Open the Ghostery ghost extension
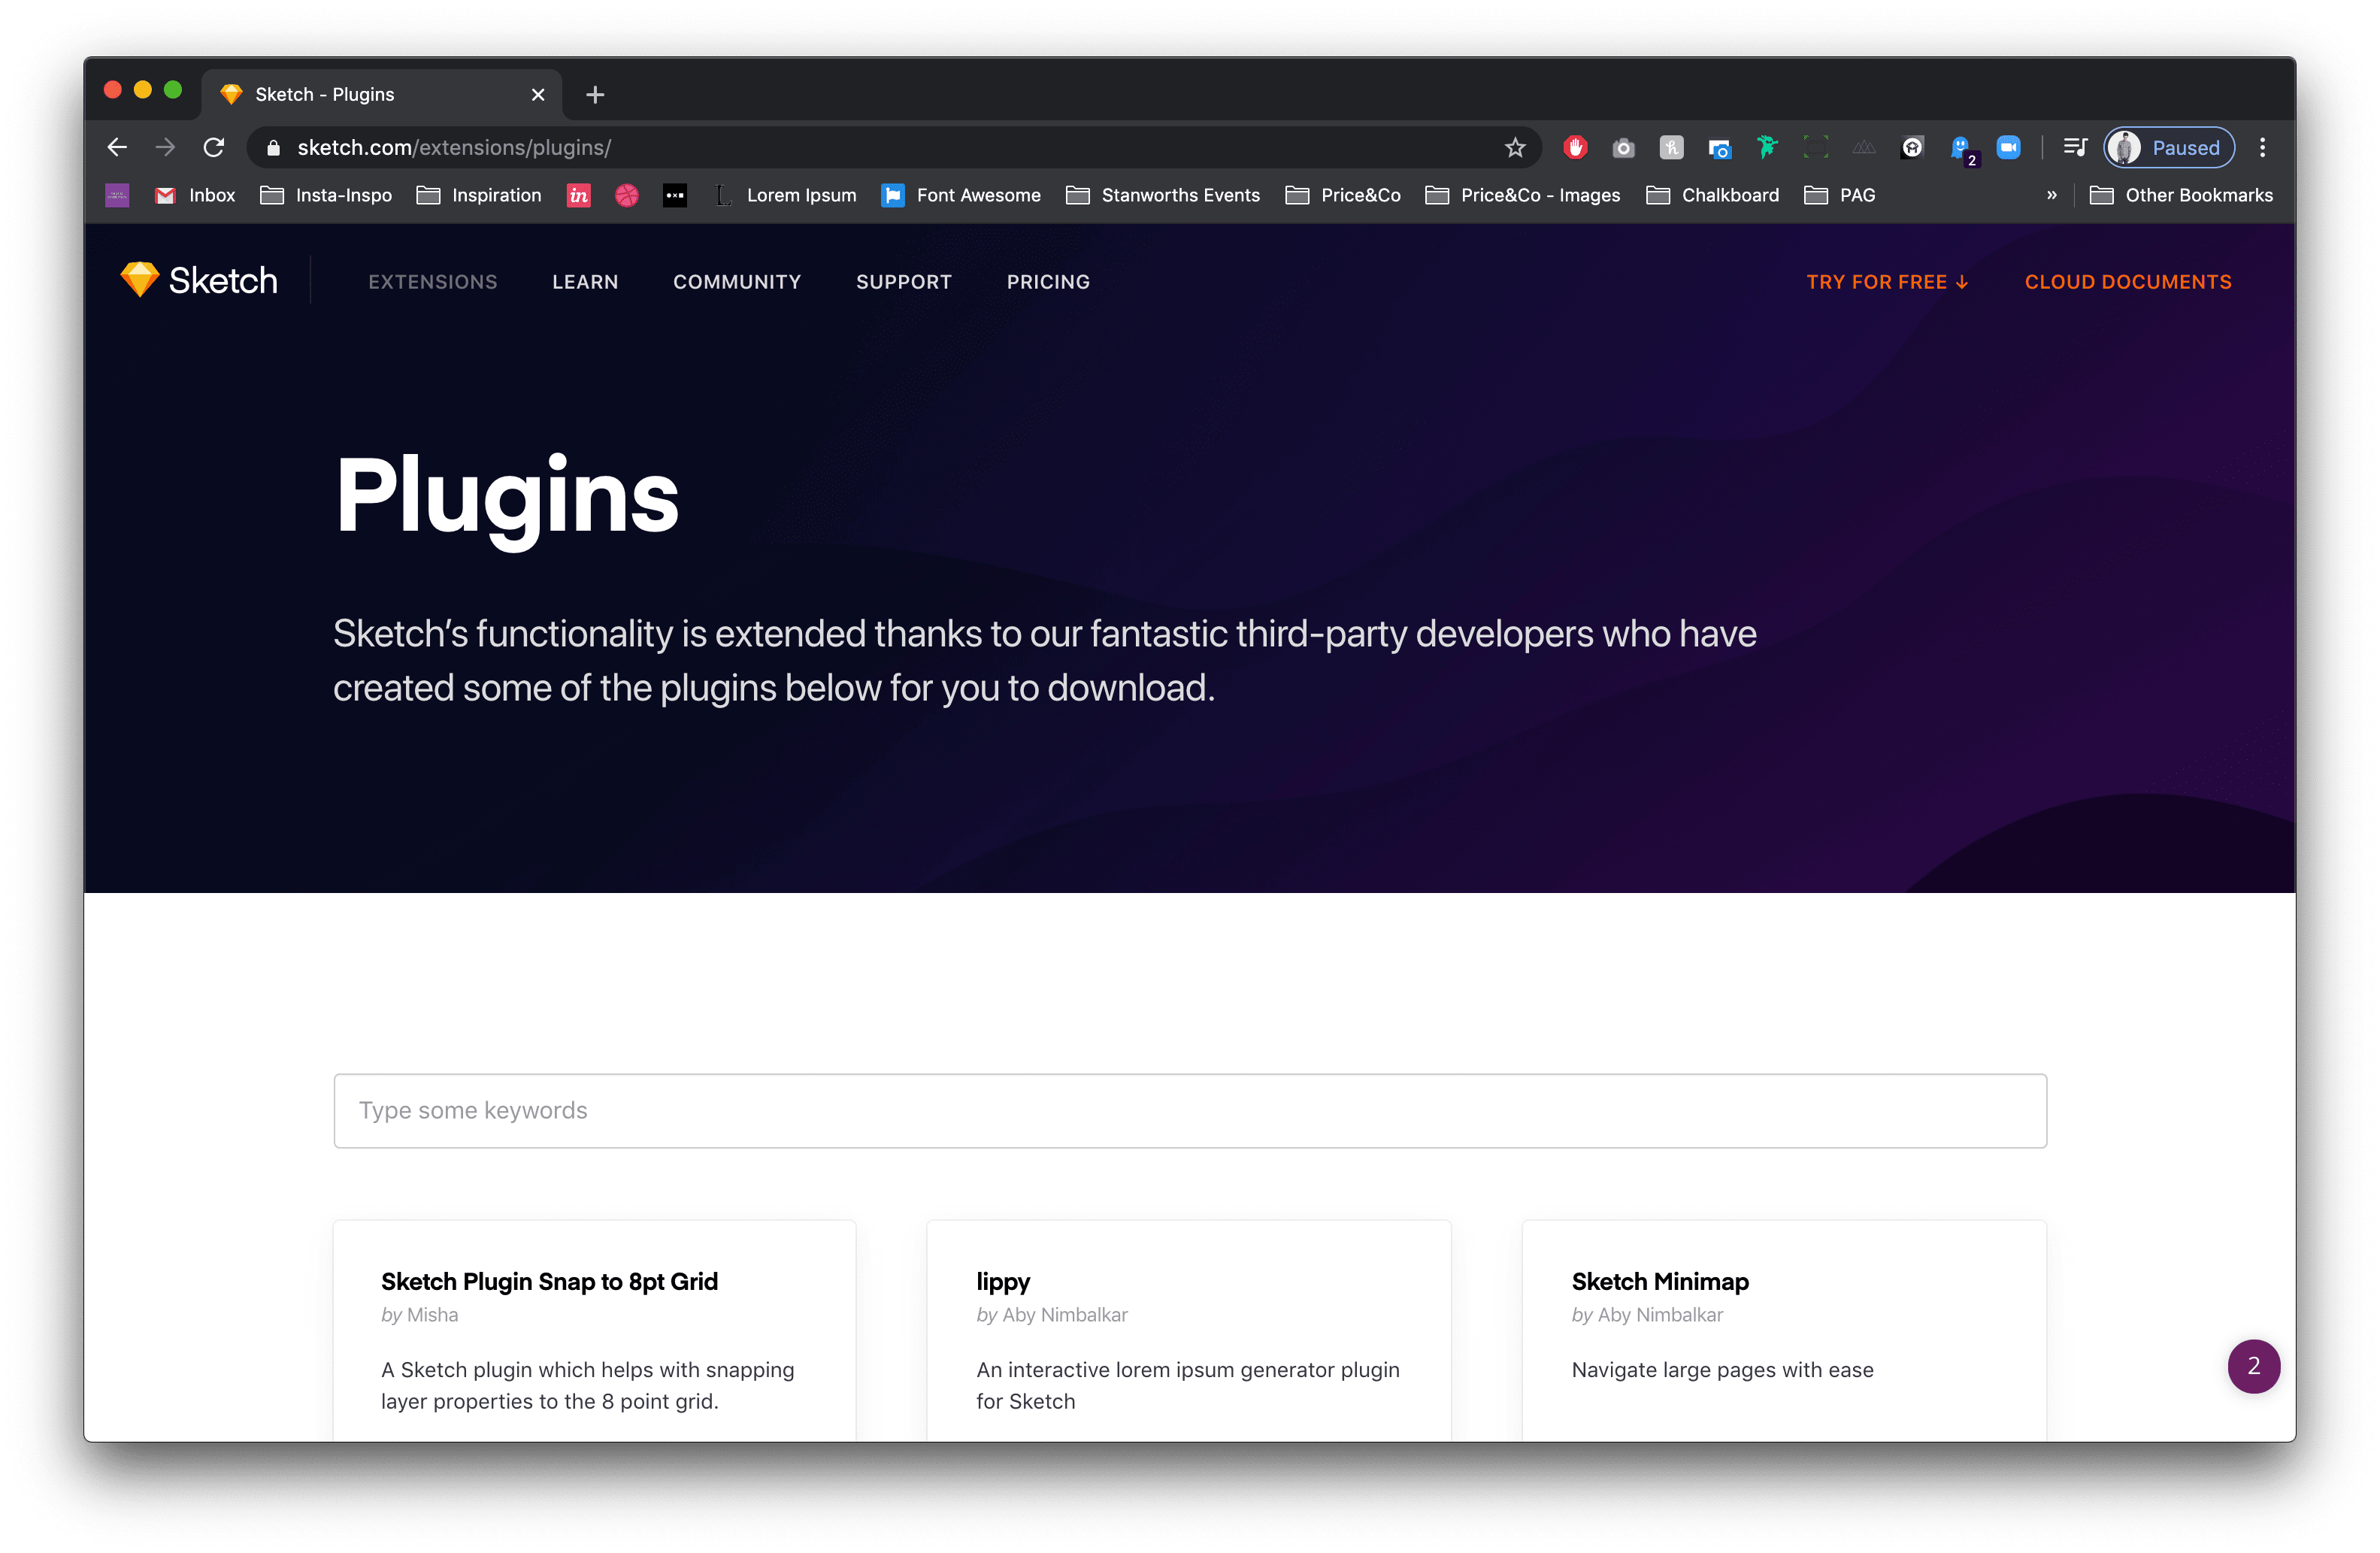Viewport: 2380px width, 1553px height. coord(1960,148)
